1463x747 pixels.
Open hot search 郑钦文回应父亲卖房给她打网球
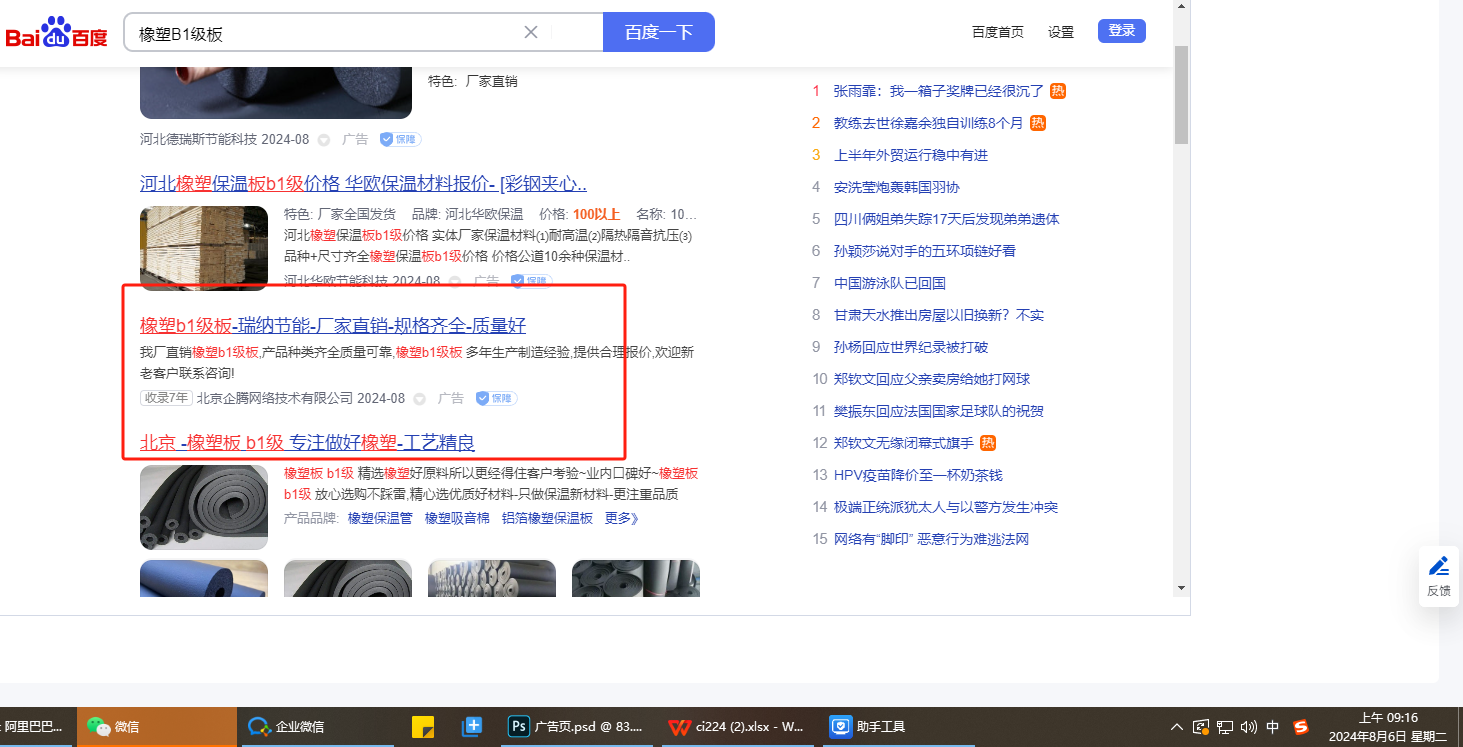[932, 379]
